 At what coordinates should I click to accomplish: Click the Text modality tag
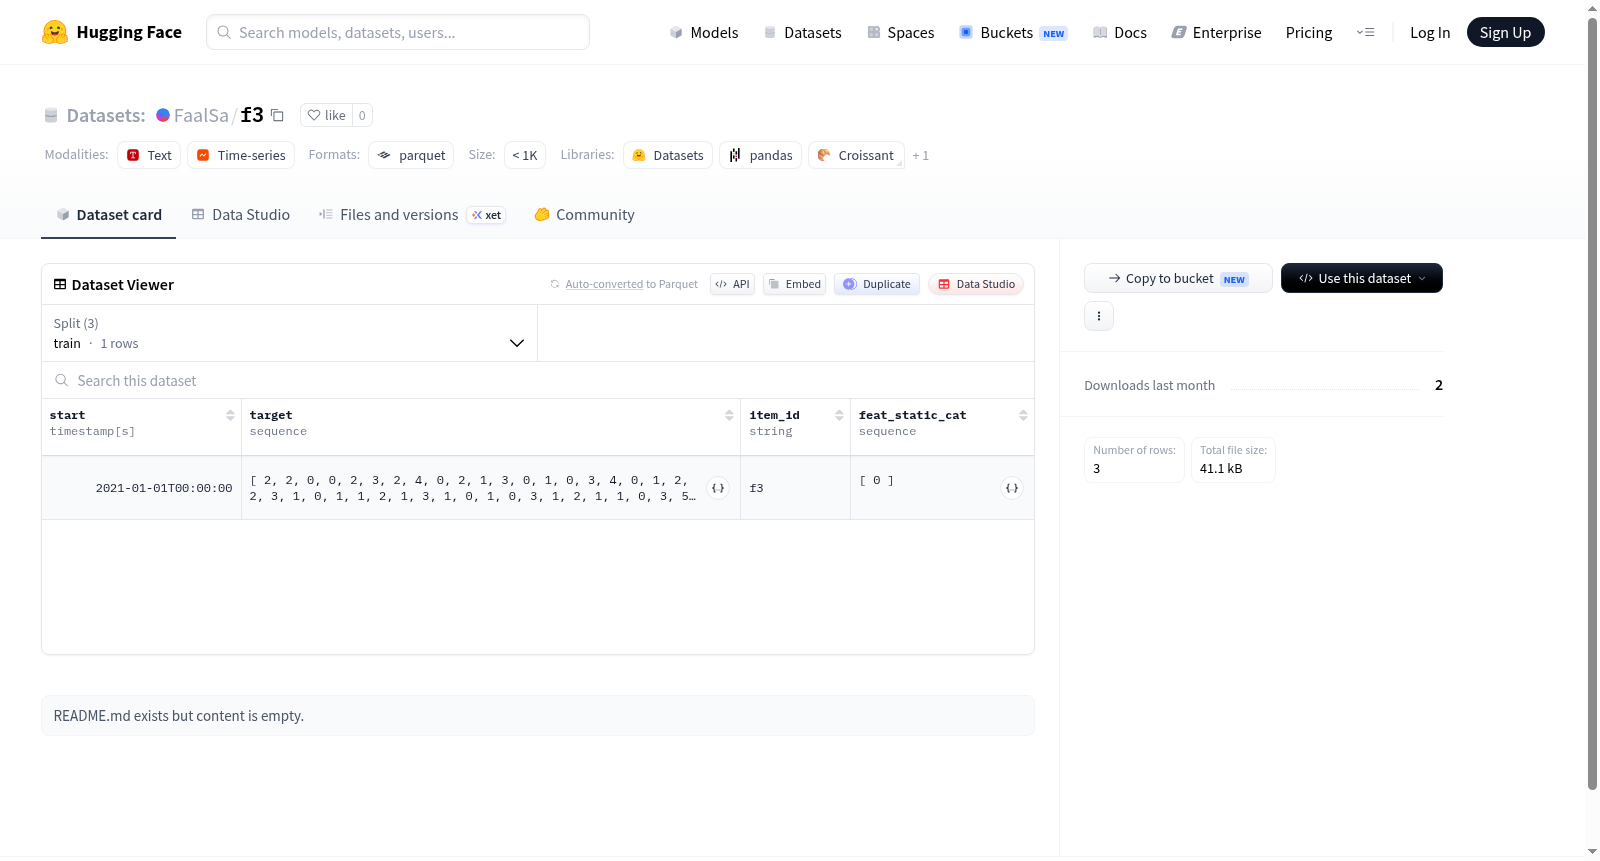point(149,155)
